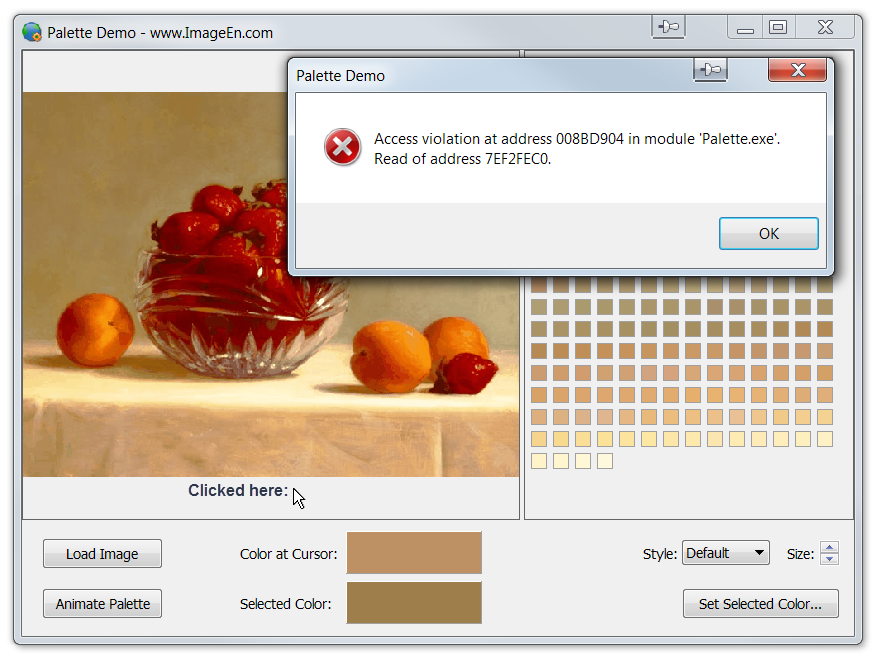This screenshot has width=879, height=660.
Task: Open the Style dropdown showing Default
Action: coord(725,553)
